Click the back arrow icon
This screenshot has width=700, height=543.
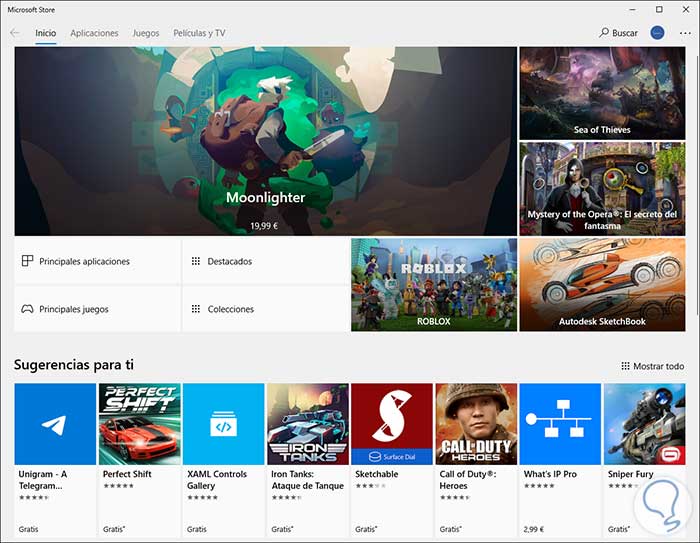15,33
